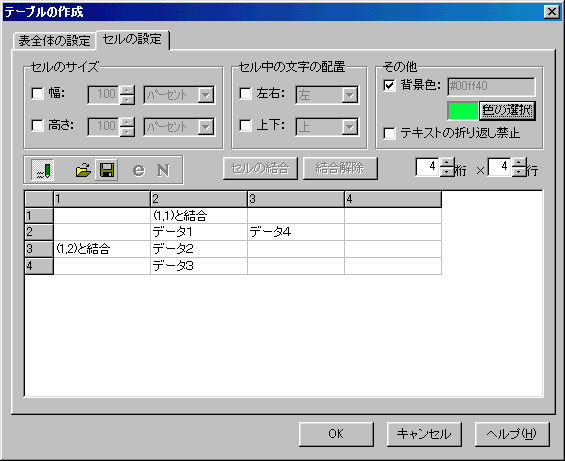Increase the 幅 width value with spinner

click(x=127, y=90)
